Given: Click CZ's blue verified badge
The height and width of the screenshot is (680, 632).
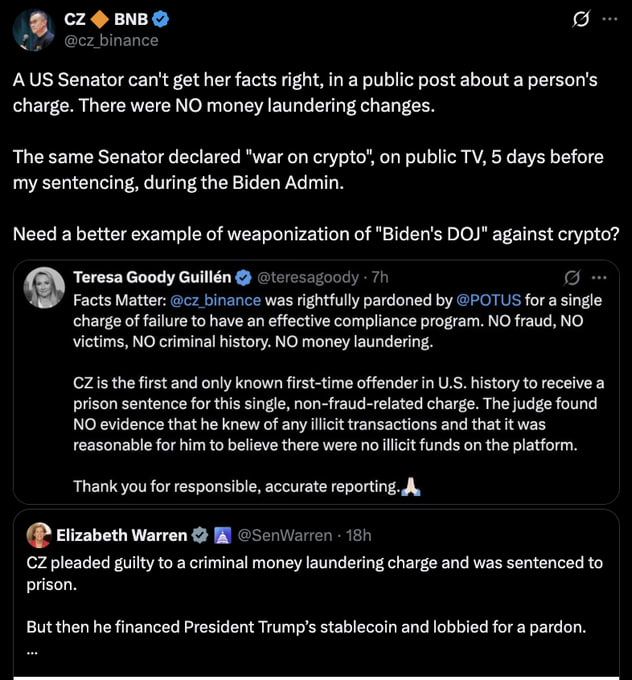Looking at the screenshot, I should pos(160,19).
